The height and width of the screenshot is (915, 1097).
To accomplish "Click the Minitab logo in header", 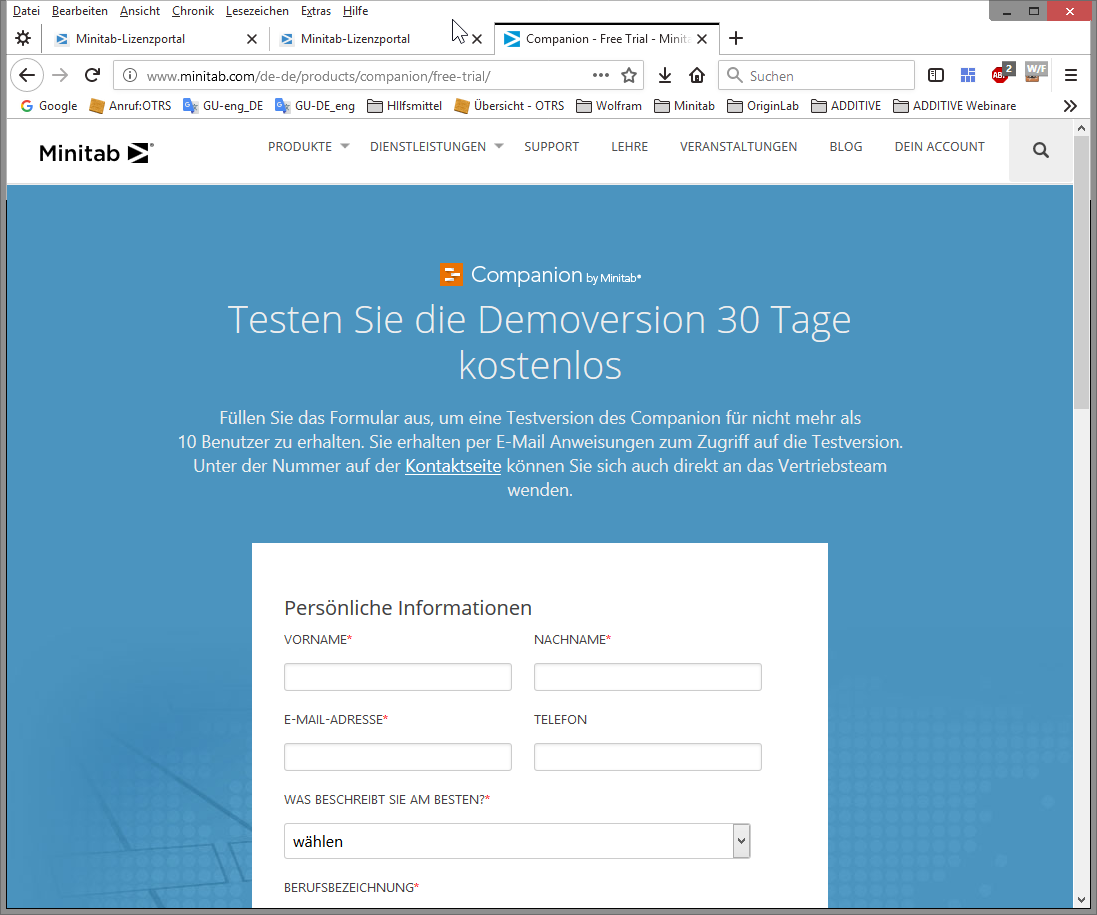I will pos(96,152).
